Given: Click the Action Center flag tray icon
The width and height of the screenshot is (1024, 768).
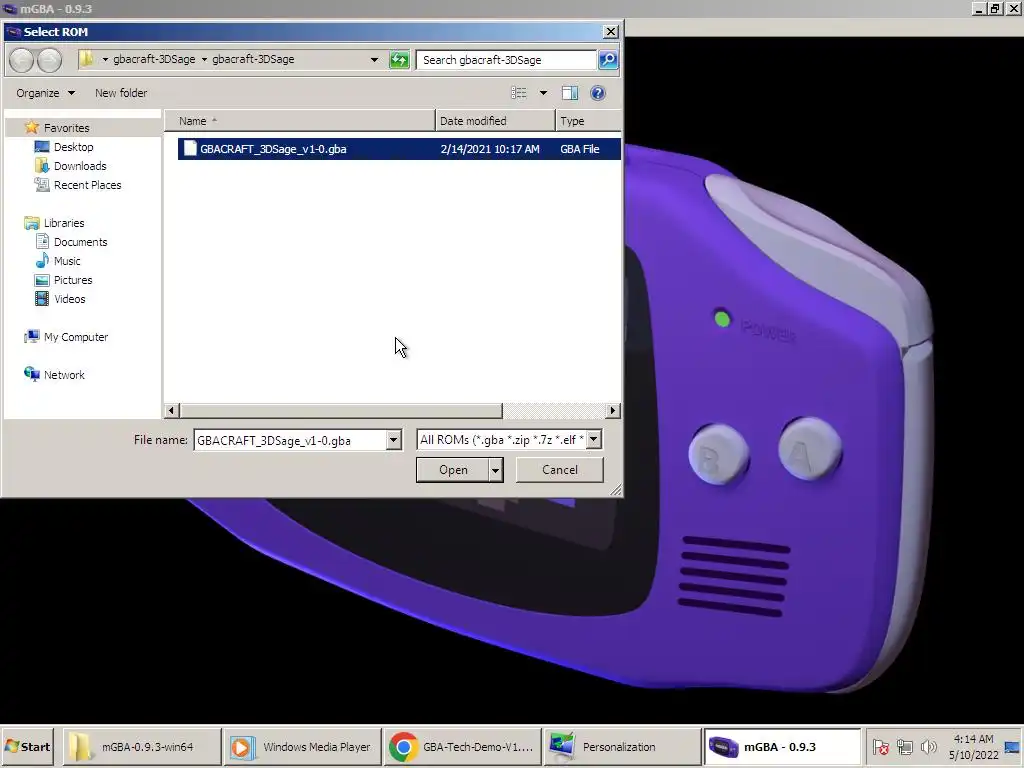Looking at the screenshot, I should click(x=880, y=746).
